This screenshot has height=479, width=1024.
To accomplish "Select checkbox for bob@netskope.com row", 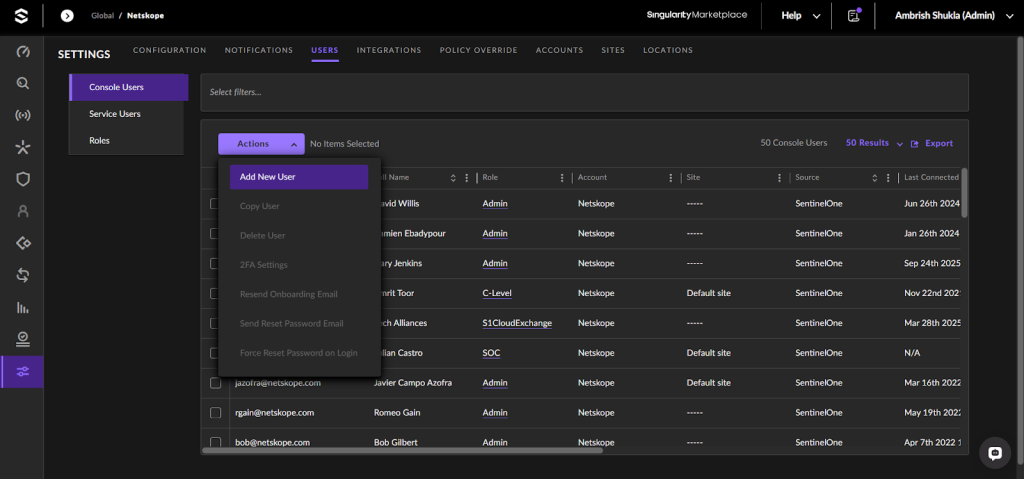I will click(x=215, y=442).
